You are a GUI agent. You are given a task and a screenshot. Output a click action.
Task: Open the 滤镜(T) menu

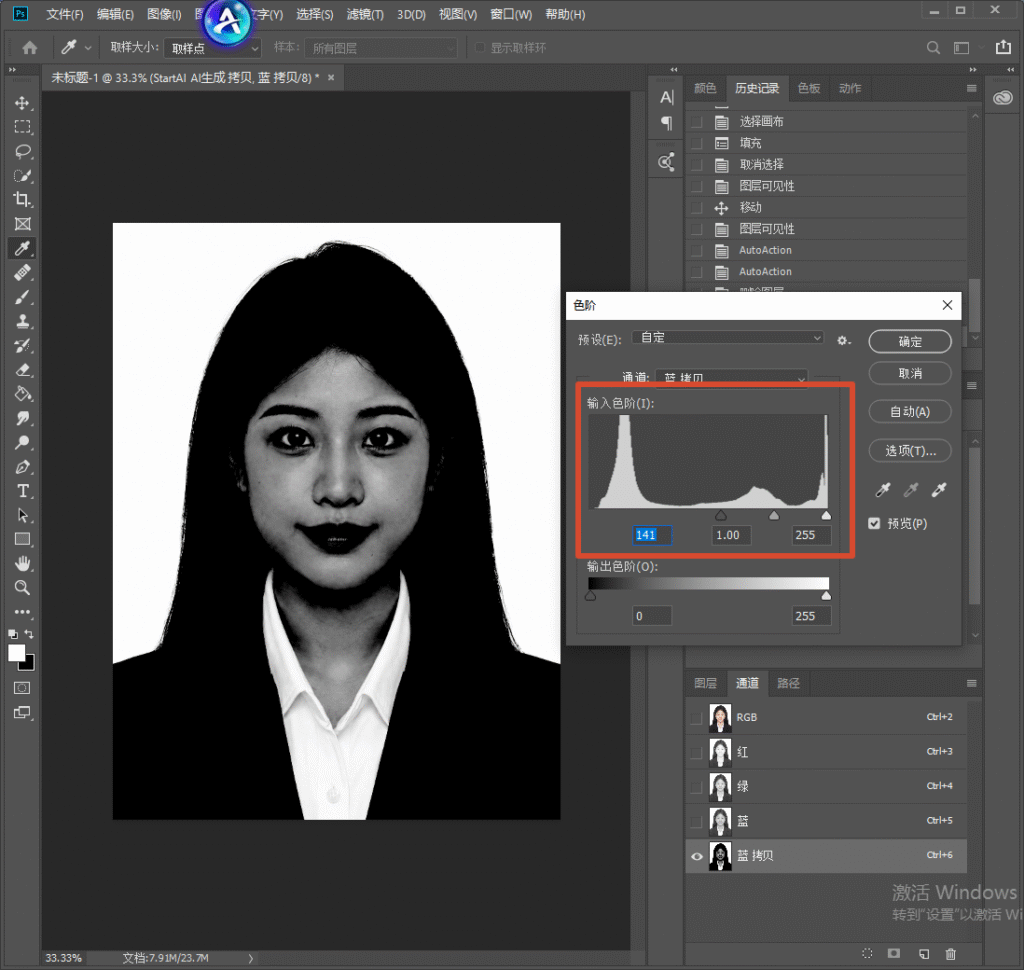(x=365, y=14)
